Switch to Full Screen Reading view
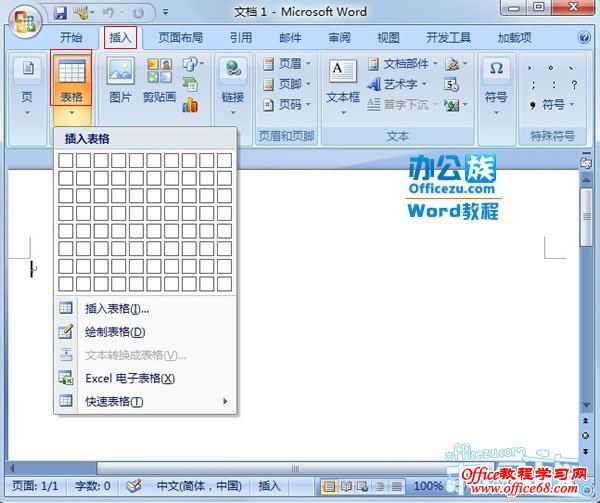 [x=346, y=487]
